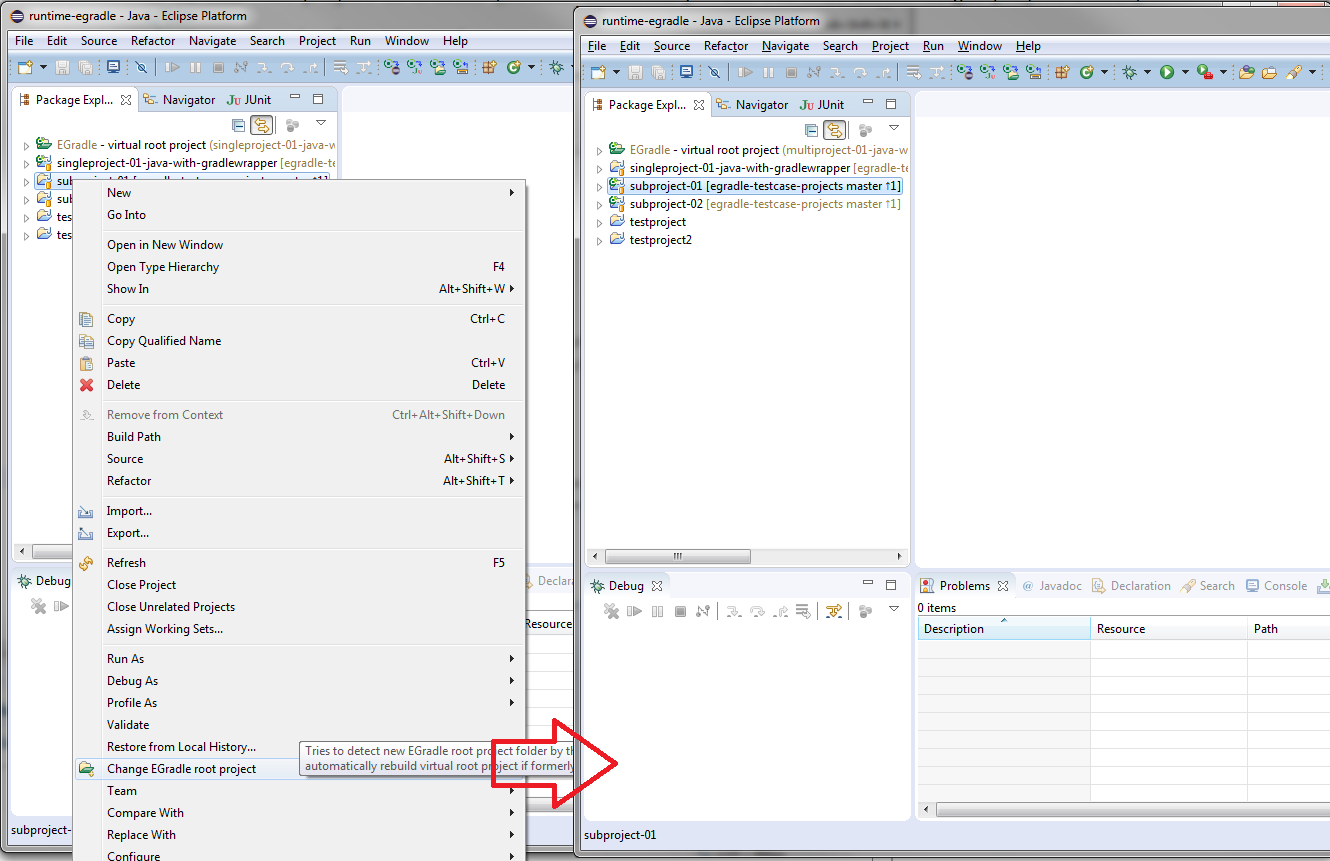Toggle Link with Editor in left Package Explorer
The width and height of the screenshot is (1330, 861).
261,125
